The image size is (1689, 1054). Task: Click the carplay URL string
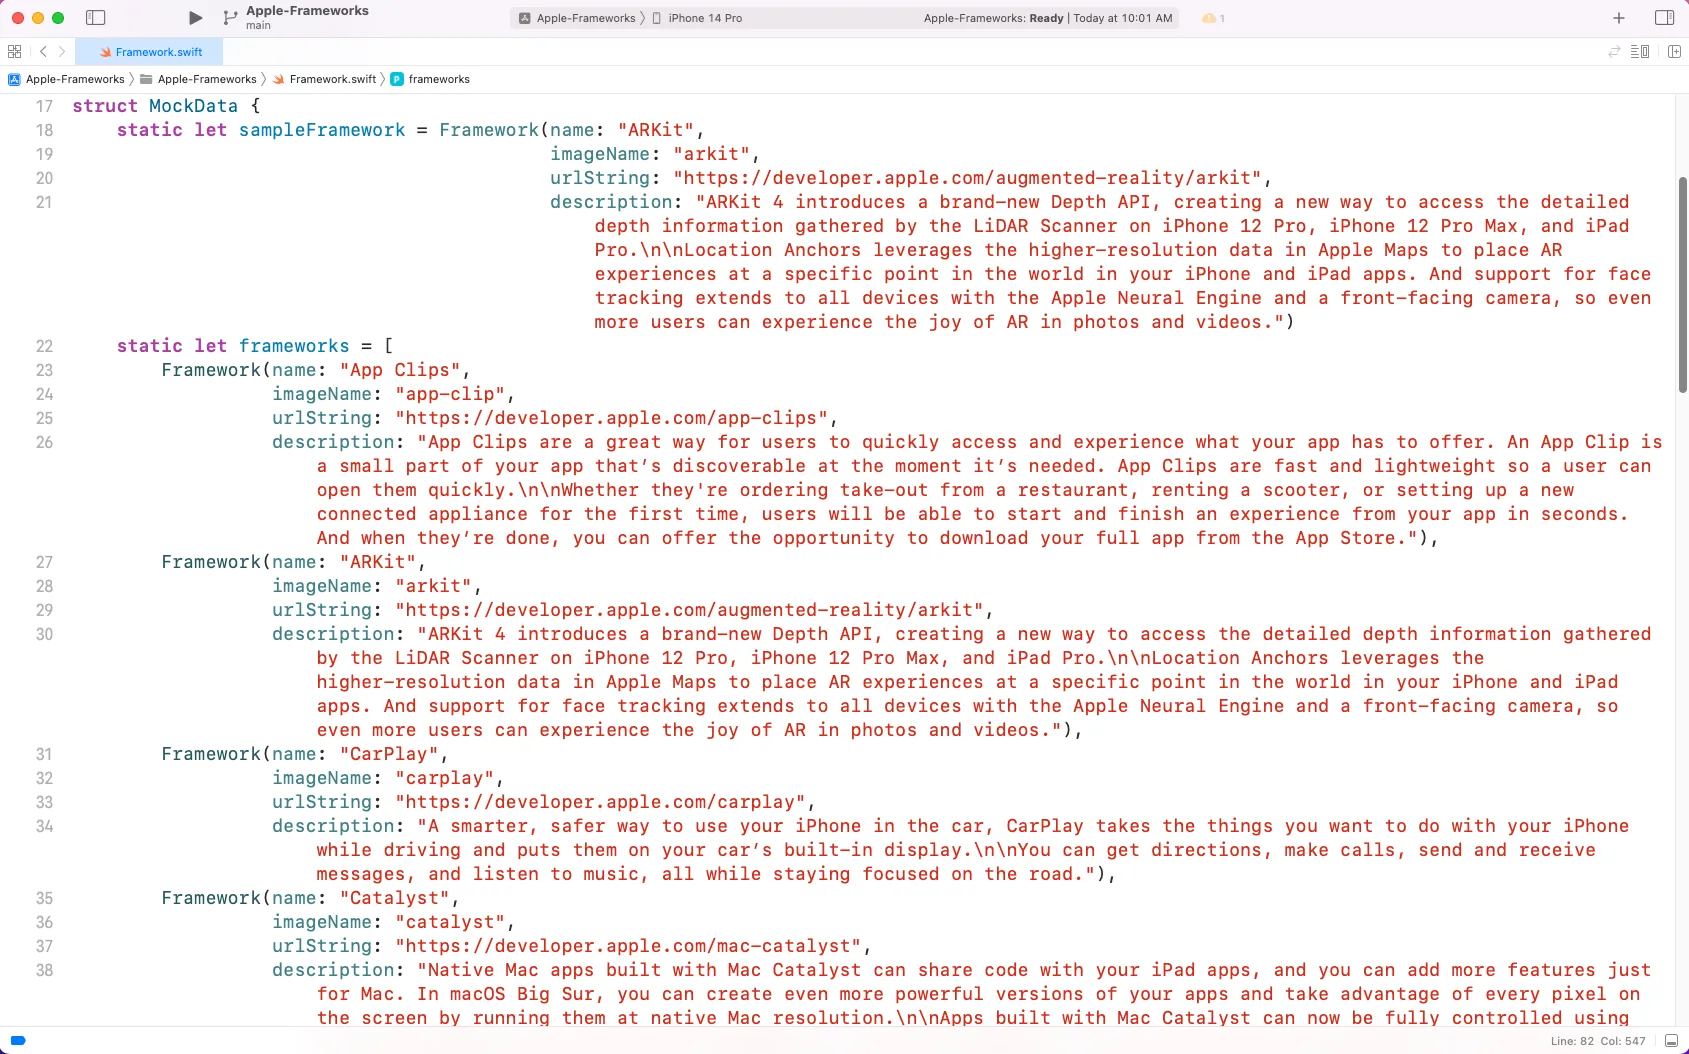(x=601, y=802)
